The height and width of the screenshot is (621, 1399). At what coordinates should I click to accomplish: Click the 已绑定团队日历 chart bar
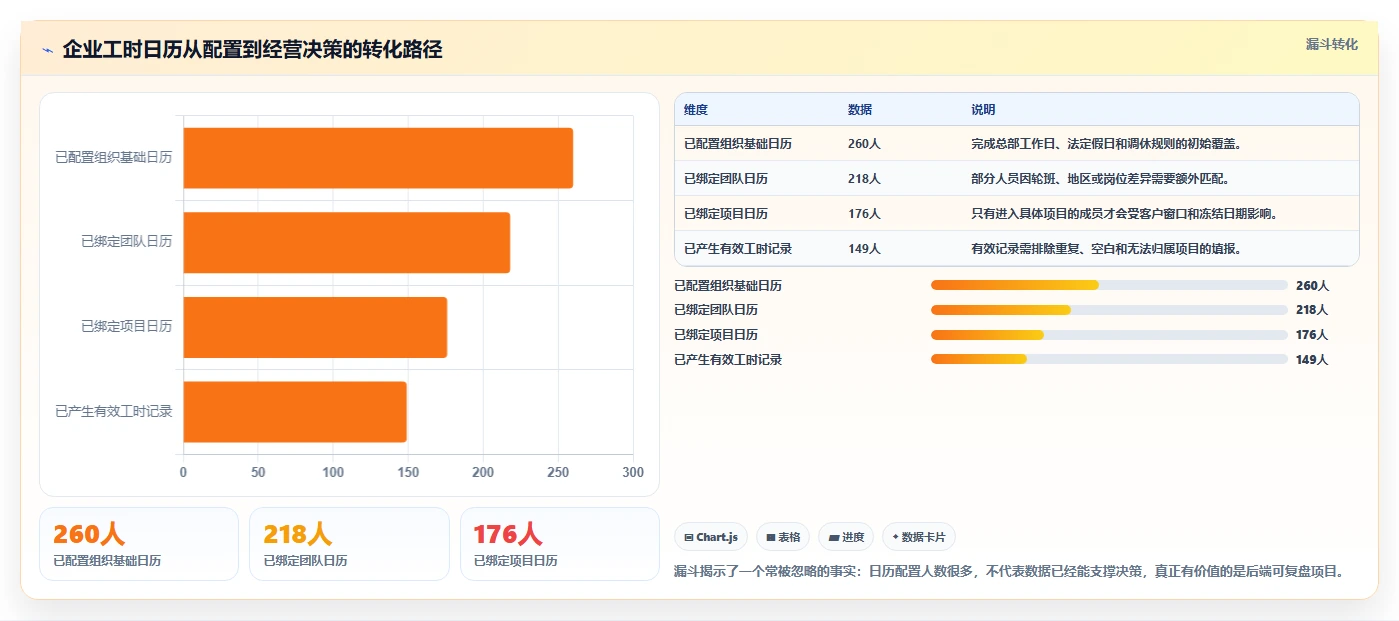(347, 242)
